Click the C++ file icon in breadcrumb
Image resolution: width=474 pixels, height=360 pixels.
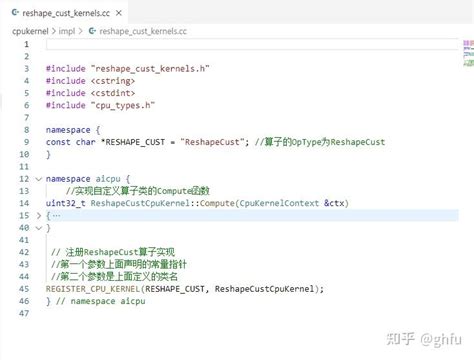(92, 31)
